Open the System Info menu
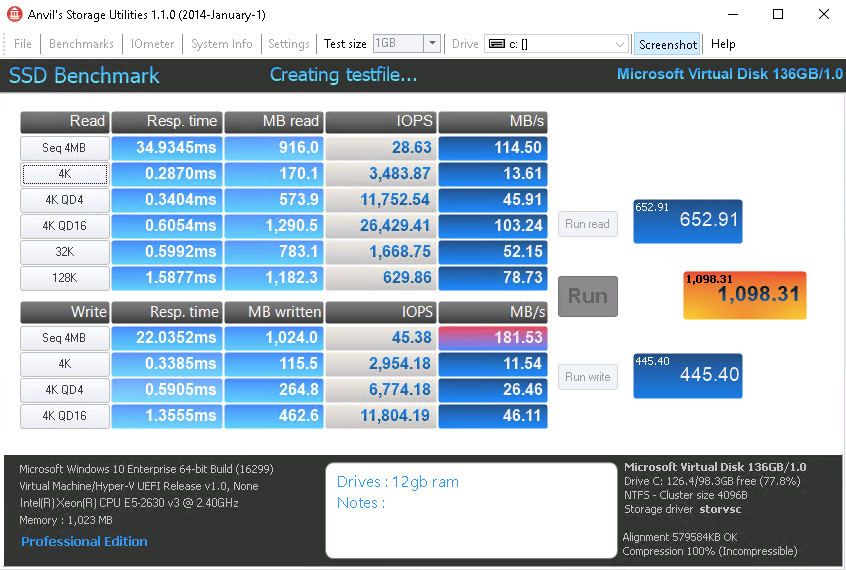Screen dimensions: 846x570 click(222, 44)
